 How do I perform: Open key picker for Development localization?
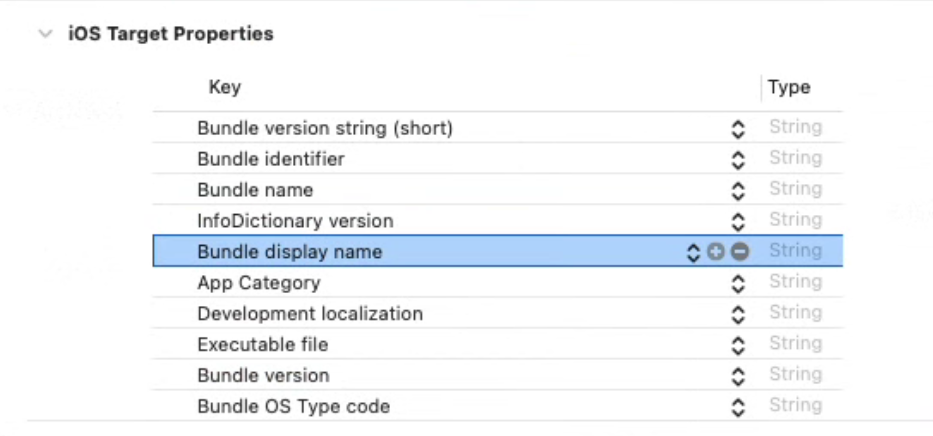738,314
